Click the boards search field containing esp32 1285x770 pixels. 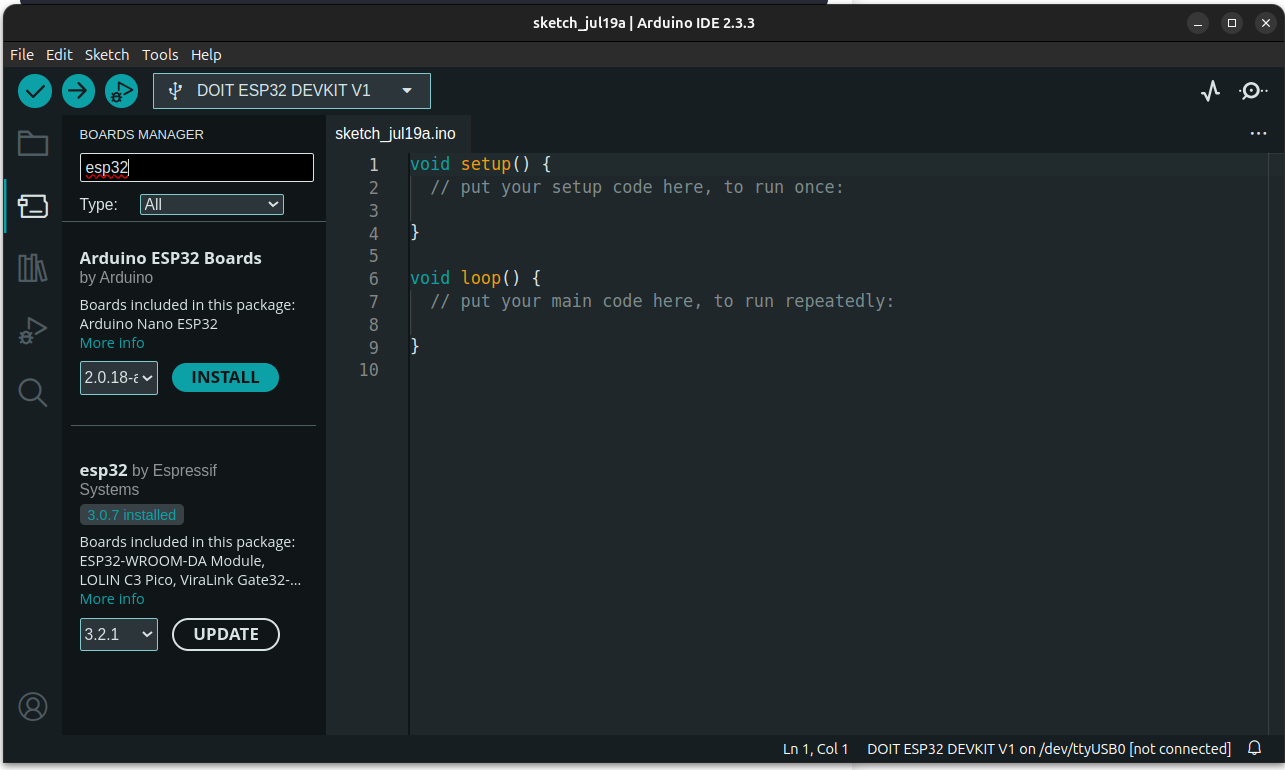tap(197, 167)
